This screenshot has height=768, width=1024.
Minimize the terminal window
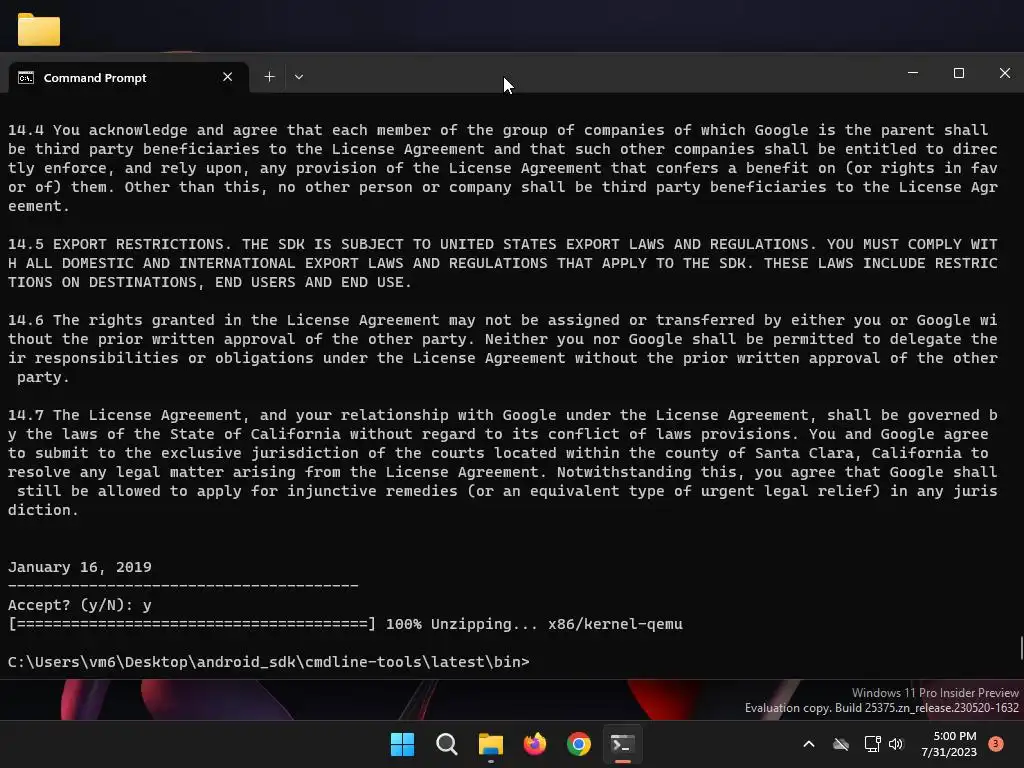pyautogui.click(x=913, y=73)
